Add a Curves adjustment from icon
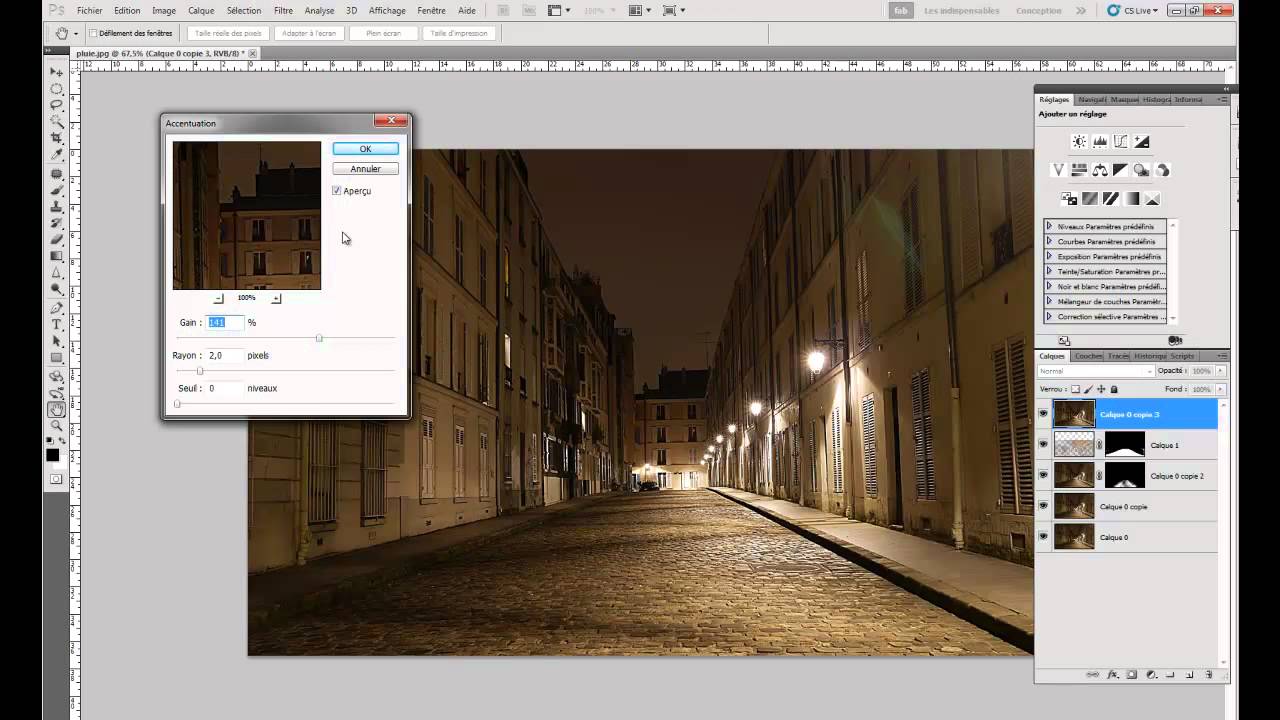The image size is (1280, 720). tap(1121, 142)
